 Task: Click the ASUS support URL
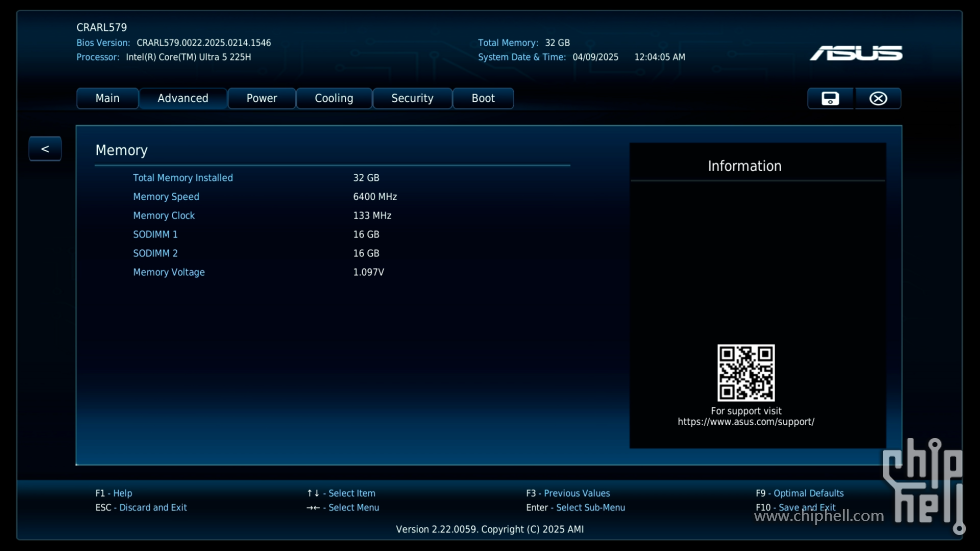click(x=746, y=422)
